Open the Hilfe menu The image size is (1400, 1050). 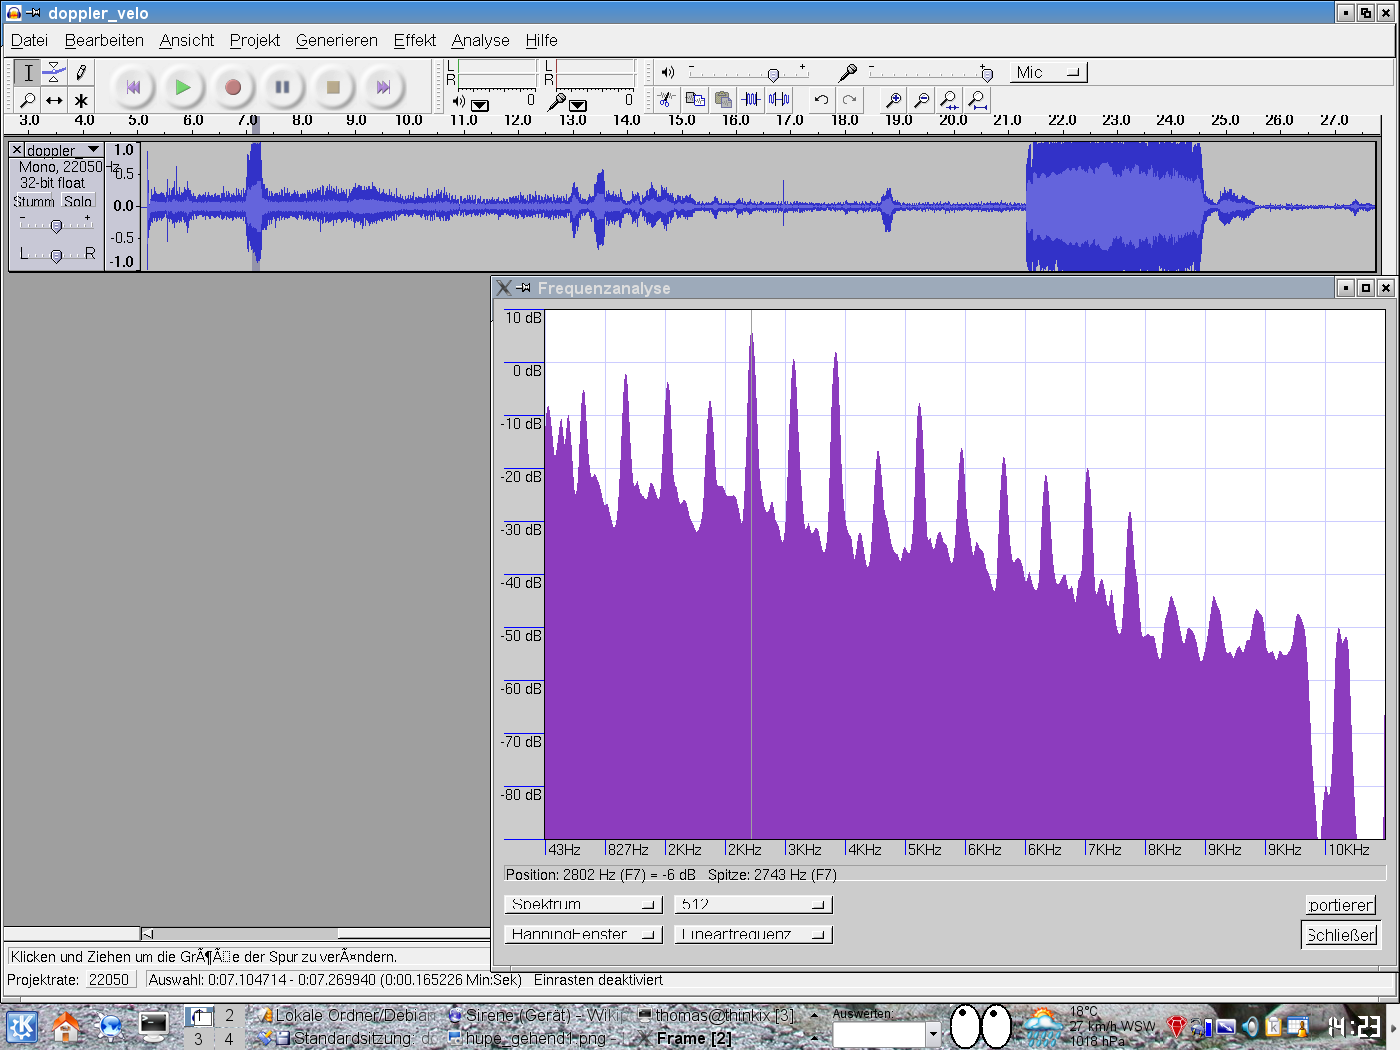[x=541, y=40]
